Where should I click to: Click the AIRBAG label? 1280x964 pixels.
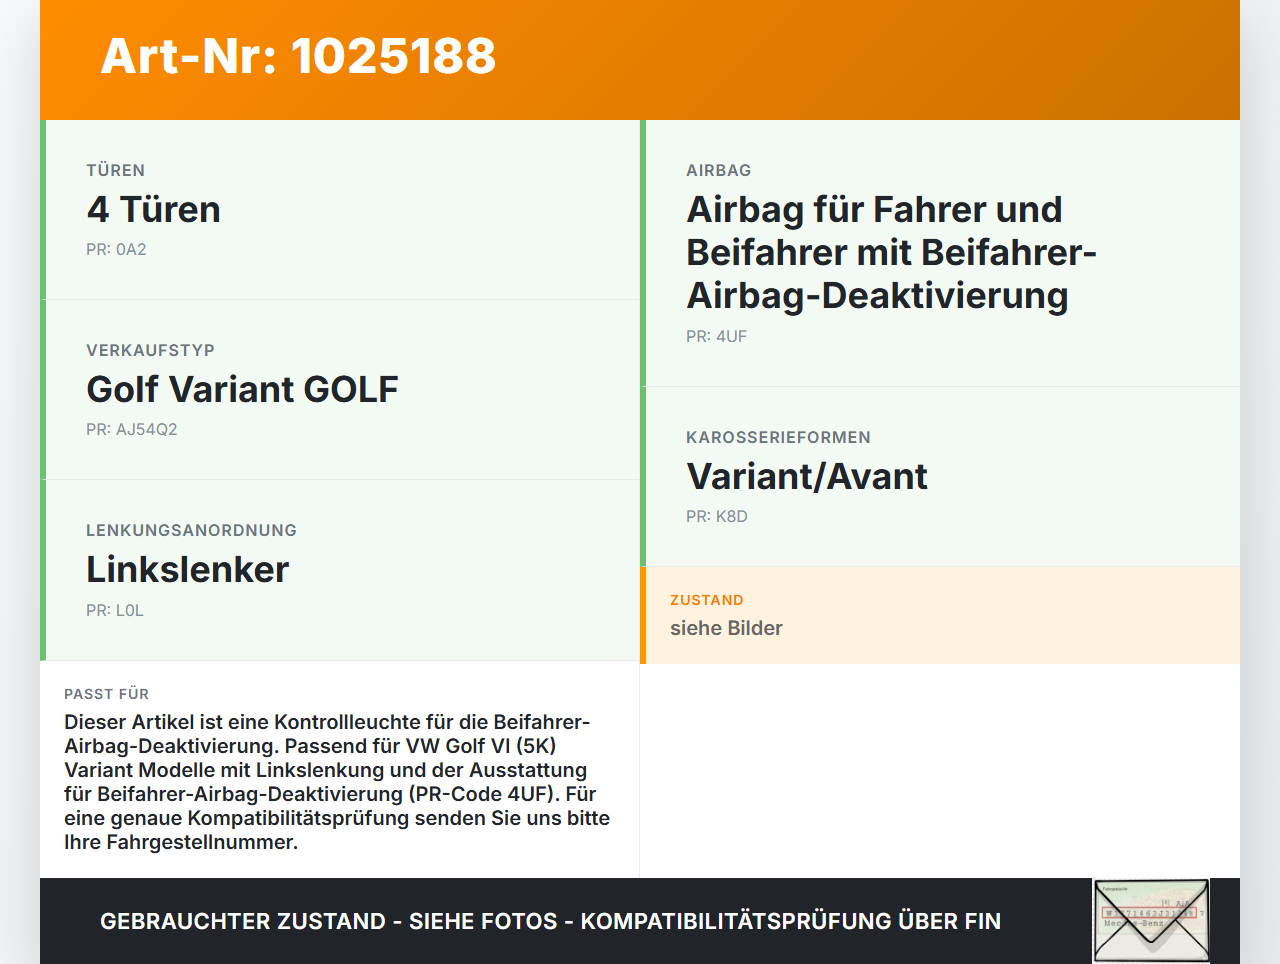[718, 170]
